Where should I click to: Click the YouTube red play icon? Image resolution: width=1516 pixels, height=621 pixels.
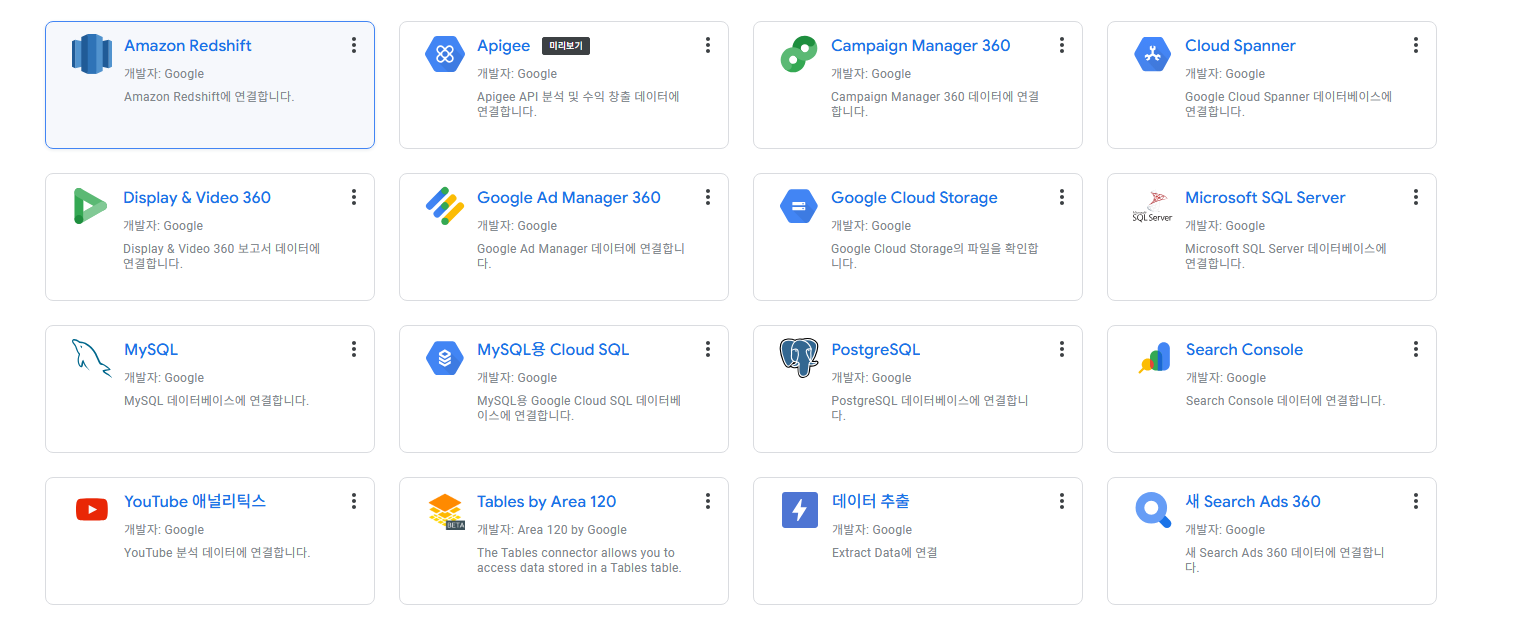click(x=91, y=510)
